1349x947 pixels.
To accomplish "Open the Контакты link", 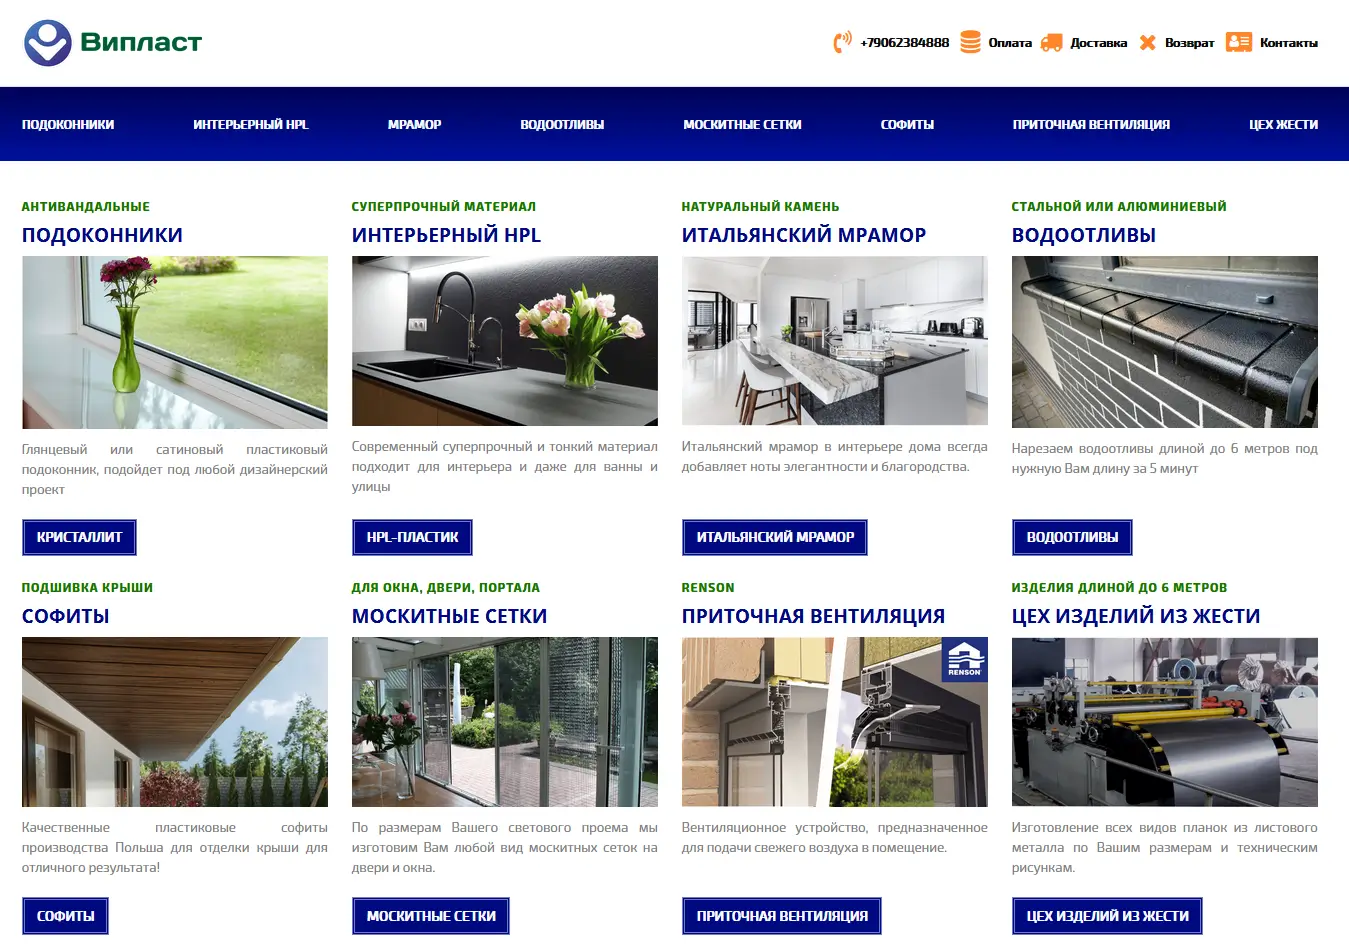I will [1288, 43].
